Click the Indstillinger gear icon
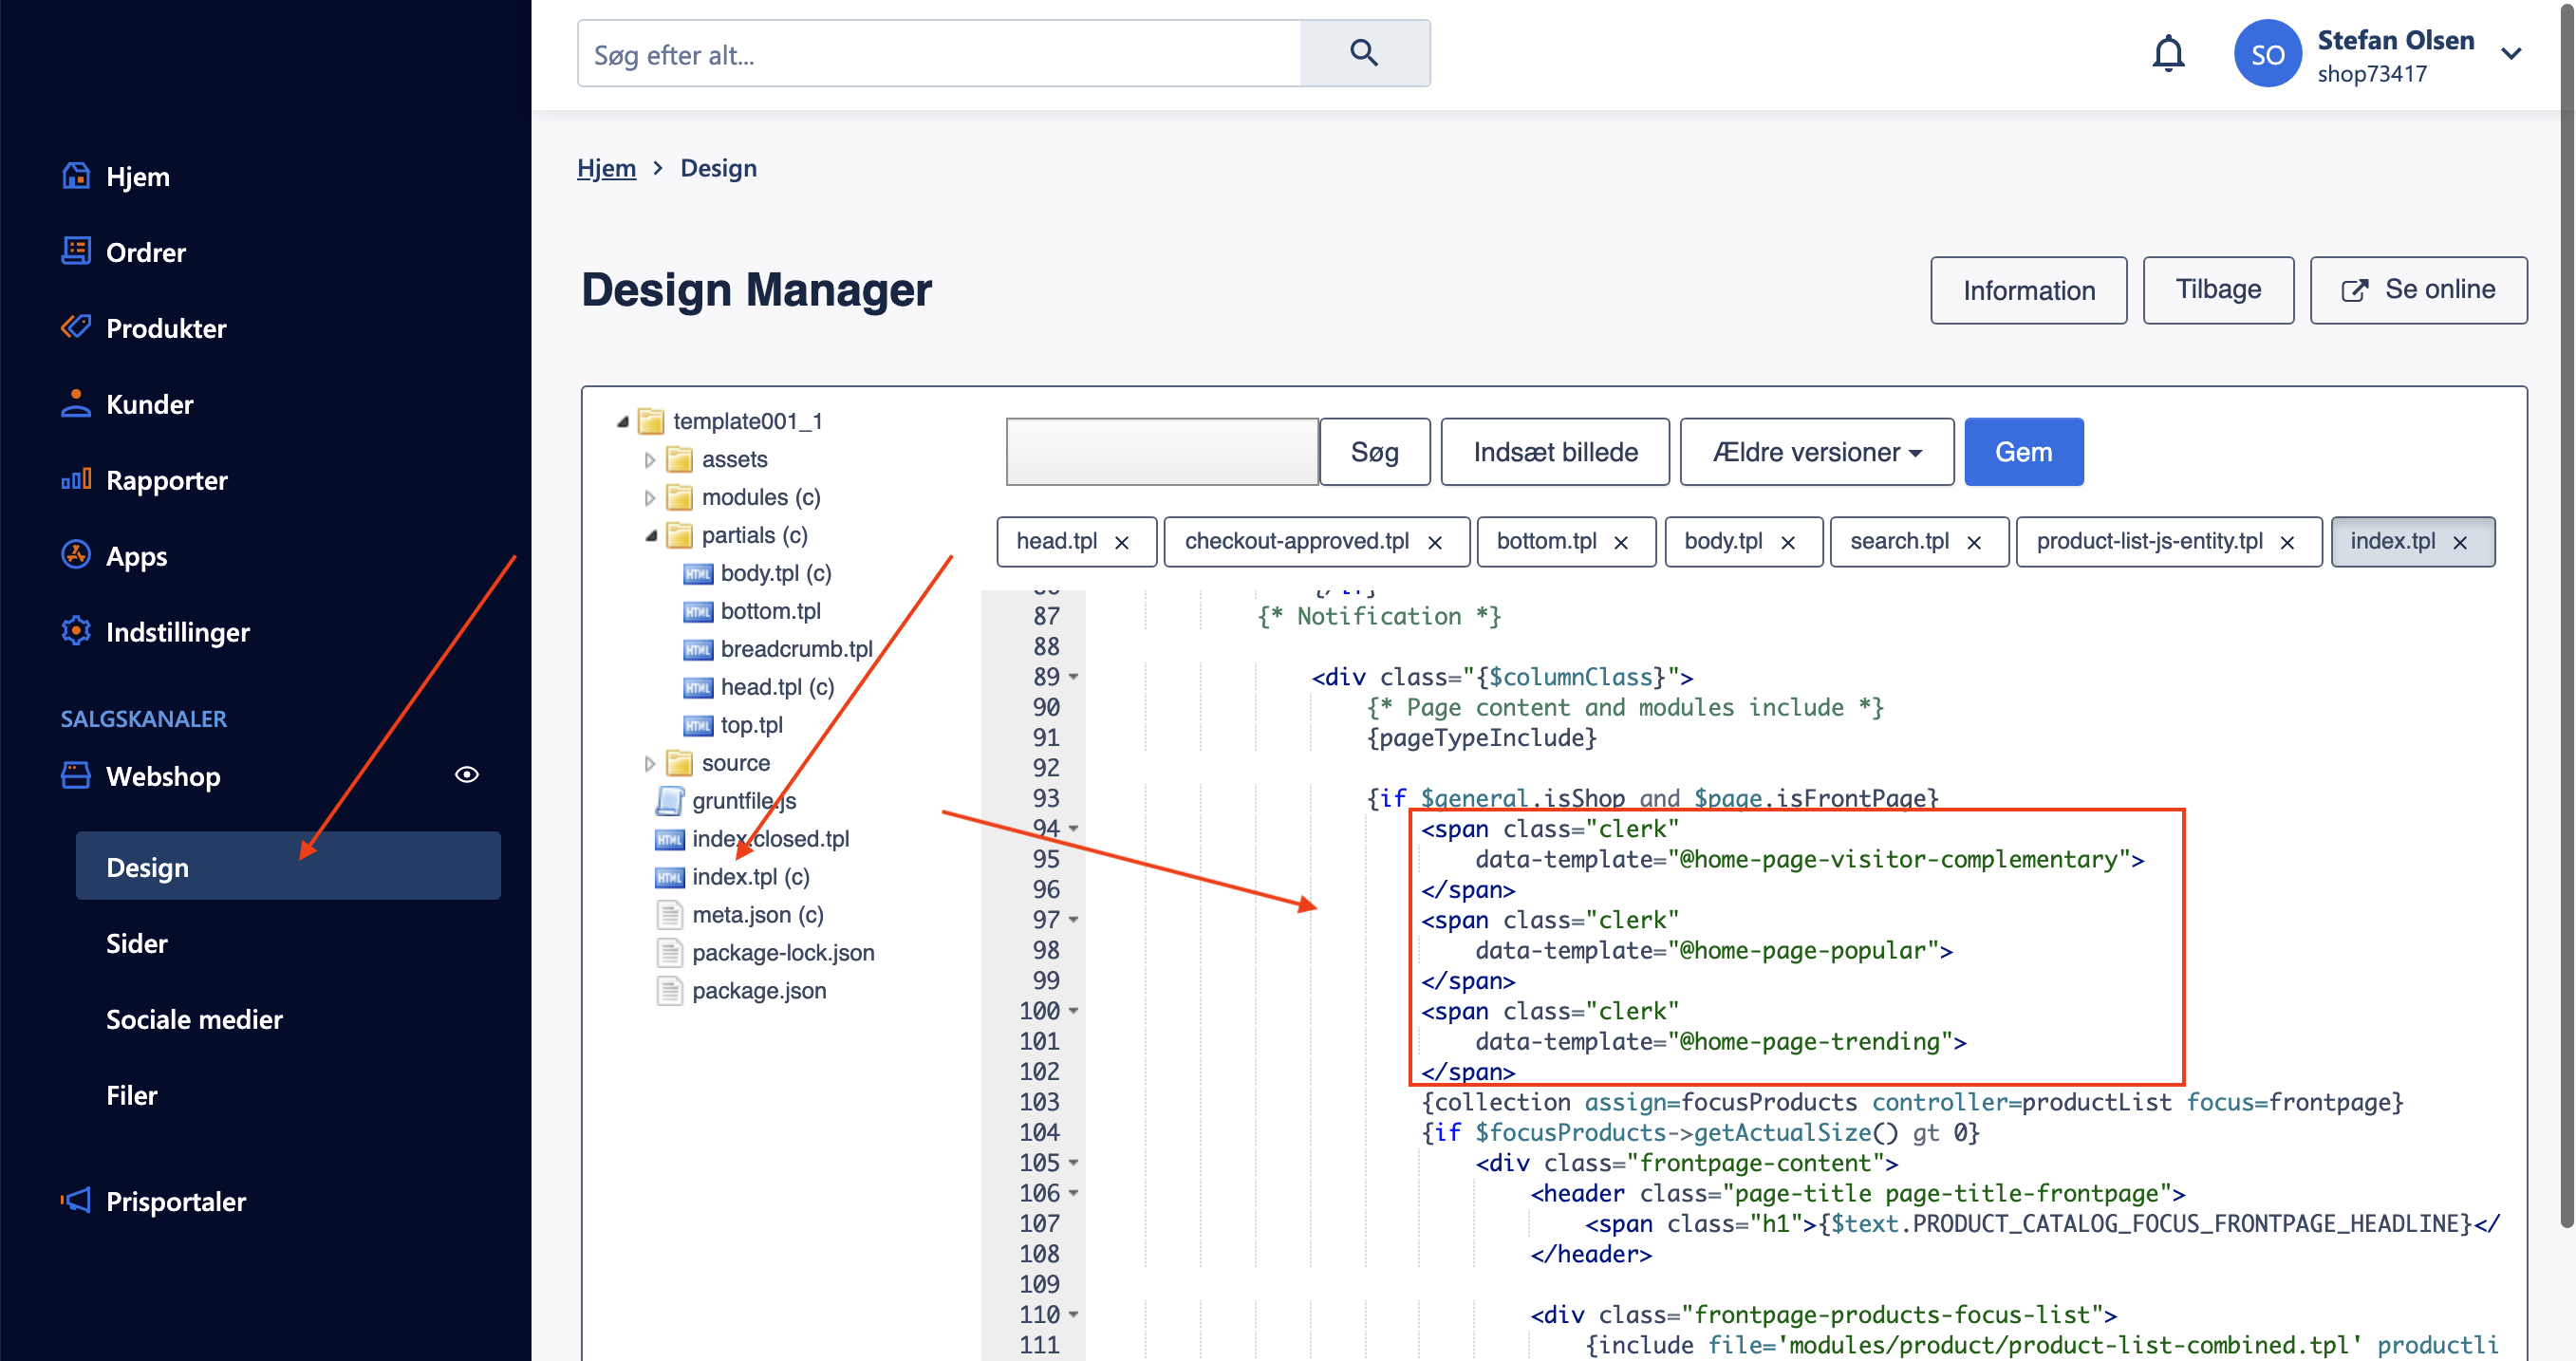Image resolution: width=2576 pixels, height=1361 pixels. 76,631
